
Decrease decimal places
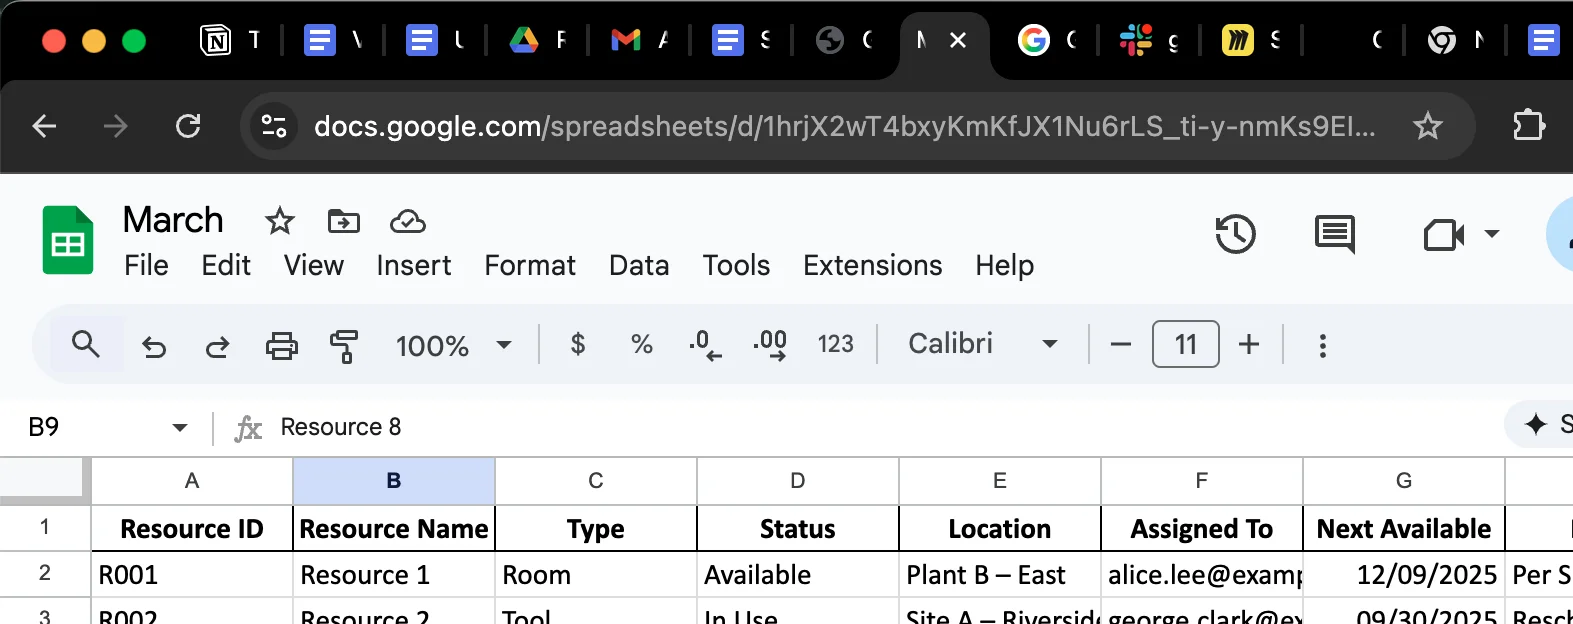[705, 345]
